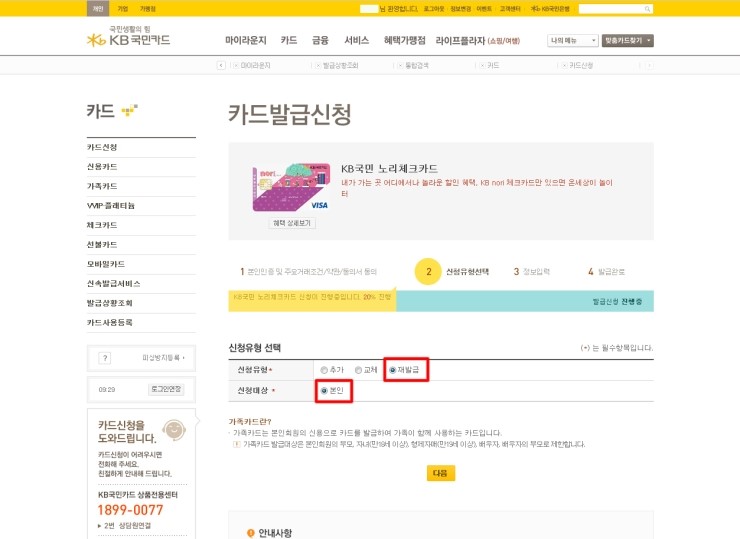Click the smiling agent face icon
The width and height of the screenshot is (740, 539).
(174, 430)
